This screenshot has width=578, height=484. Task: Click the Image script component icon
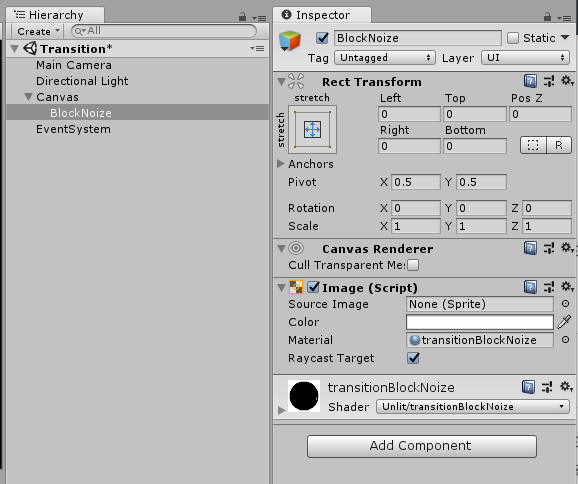pyautogui.click(x=296, y=287)
